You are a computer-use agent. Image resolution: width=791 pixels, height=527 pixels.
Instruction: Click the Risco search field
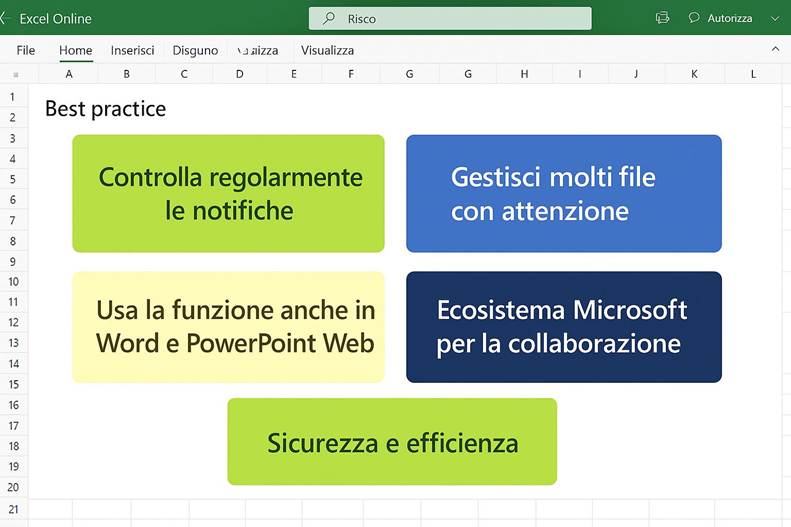coord(450,19)
